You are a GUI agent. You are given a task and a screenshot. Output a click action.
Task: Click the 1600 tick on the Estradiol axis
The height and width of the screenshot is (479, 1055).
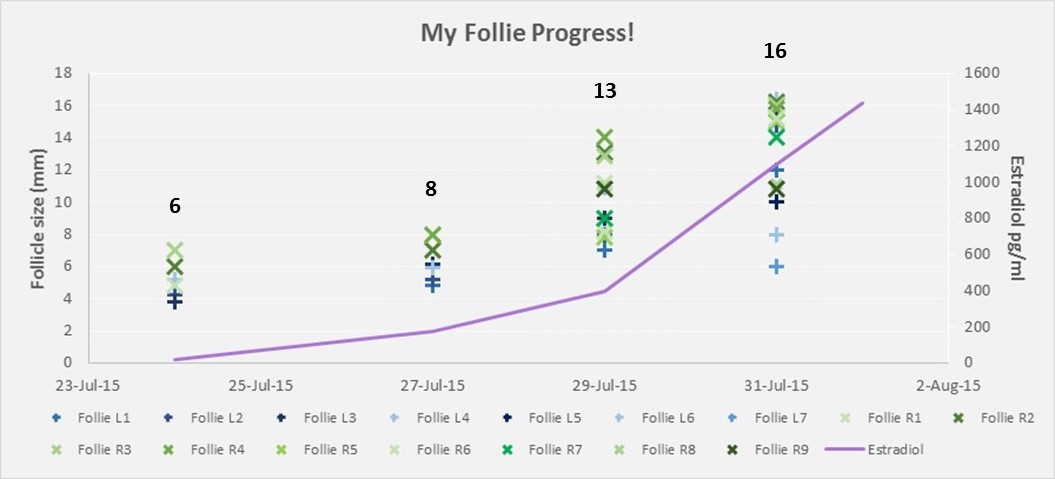(x=978, y=74)
